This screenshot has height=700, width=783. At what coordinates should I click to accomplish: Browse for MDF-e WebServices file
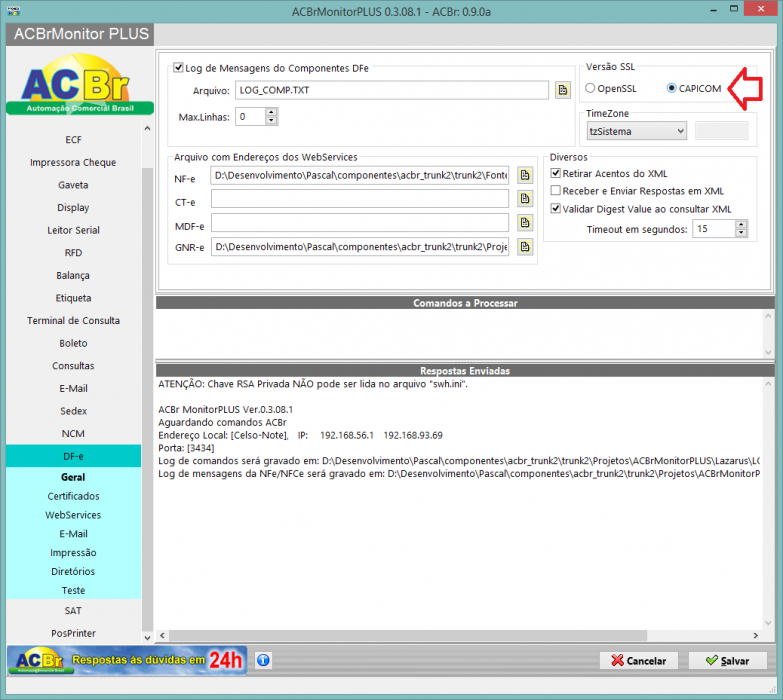pos(525,223)
